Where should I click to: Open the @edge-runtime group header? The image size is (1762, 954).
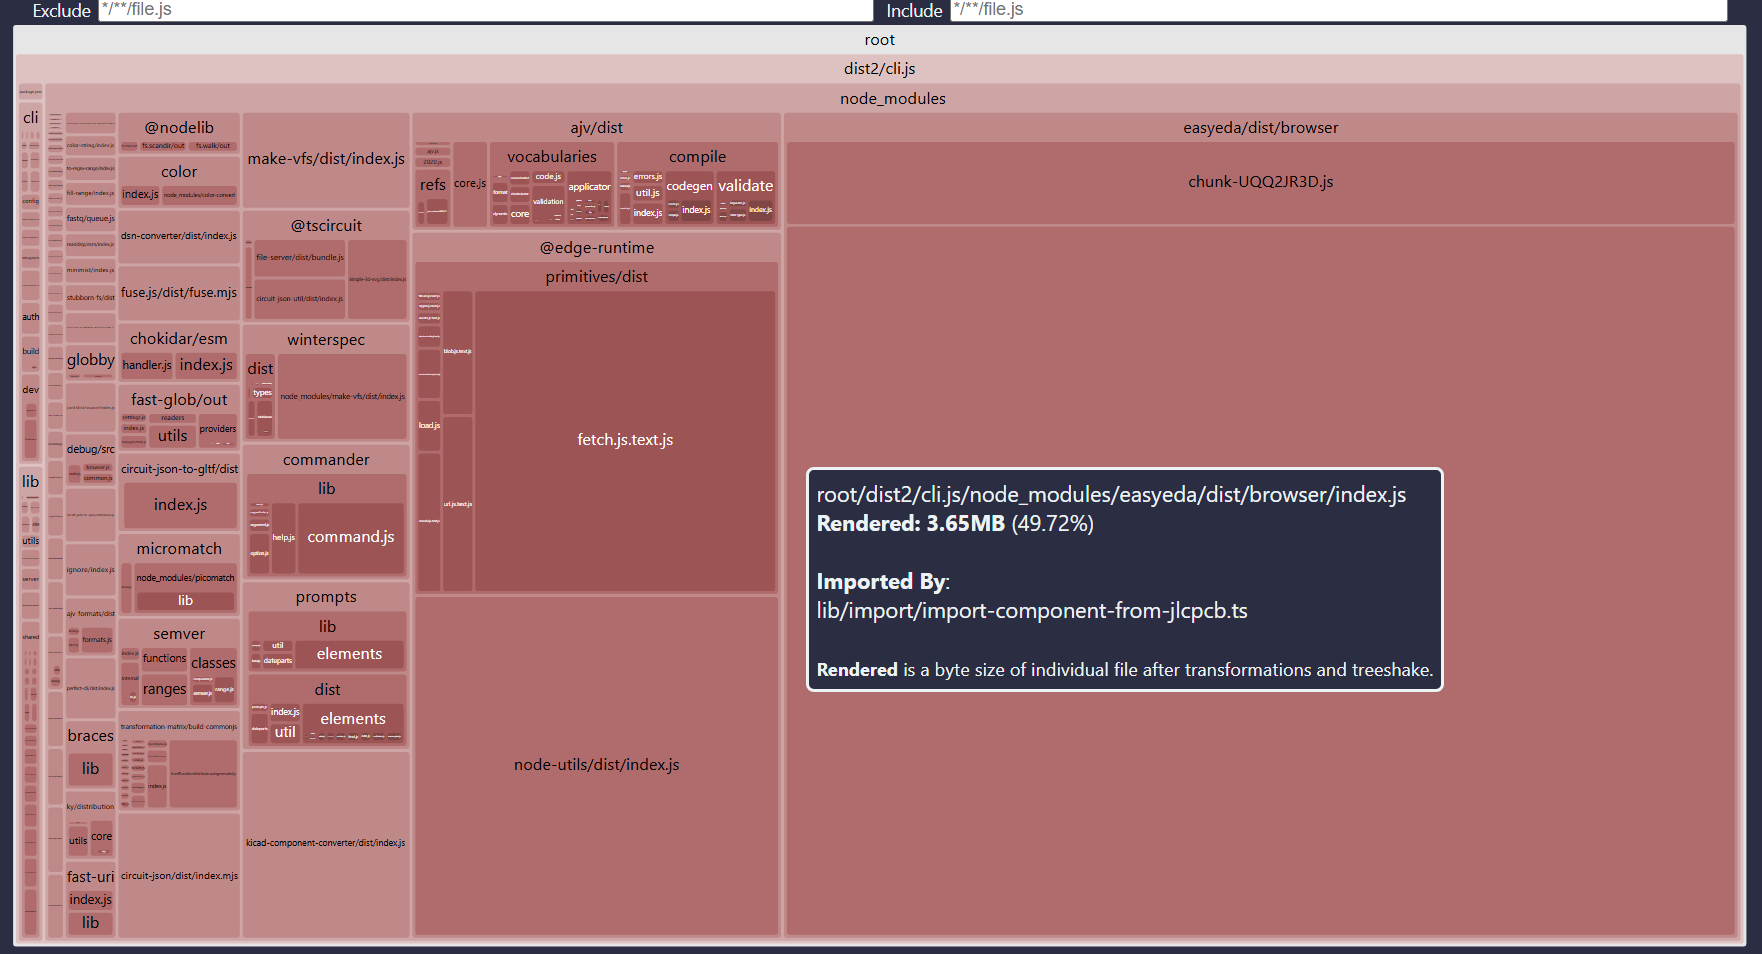click(597, 248)
